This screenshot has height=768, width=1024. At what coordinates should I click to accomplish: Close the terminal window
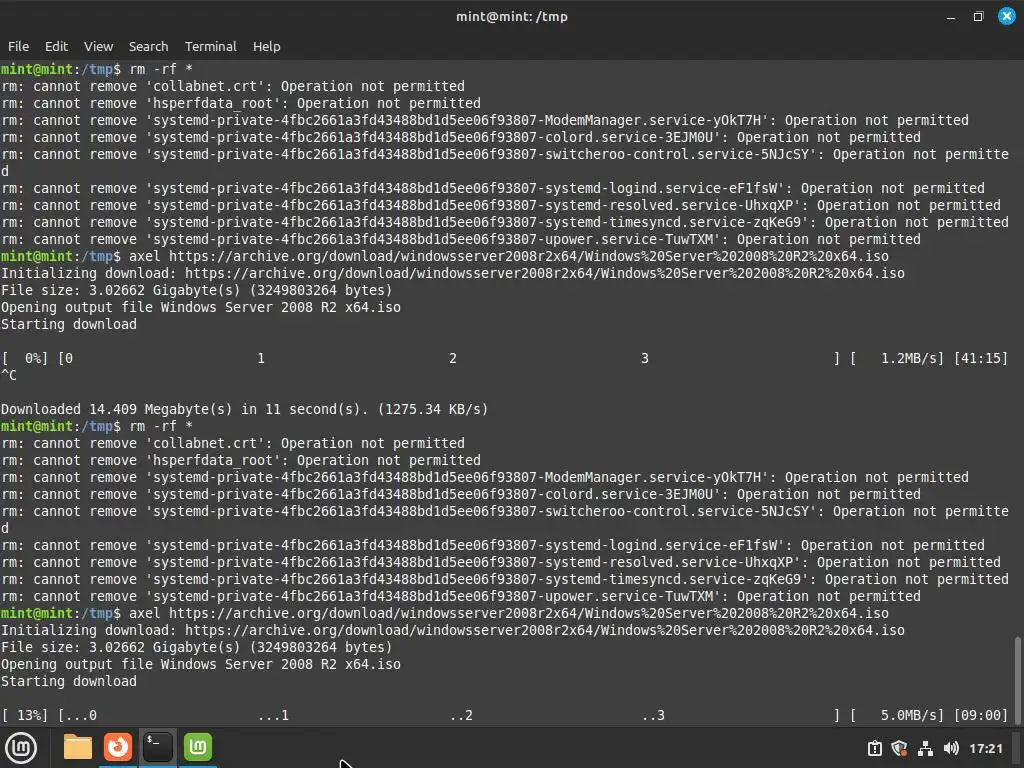pyautogui.click(x=1007, y=16)
